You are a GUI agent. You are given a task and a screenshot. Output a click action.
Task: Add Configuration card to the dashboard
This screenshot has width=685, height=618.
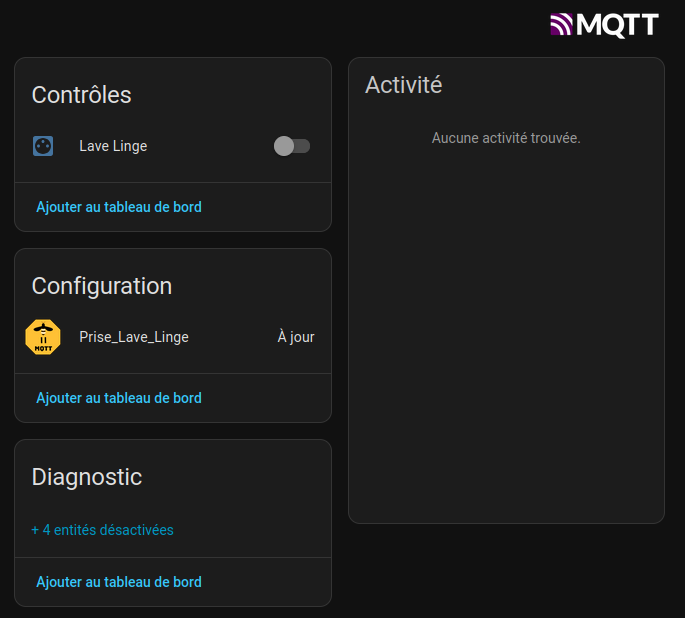[119, 398]
